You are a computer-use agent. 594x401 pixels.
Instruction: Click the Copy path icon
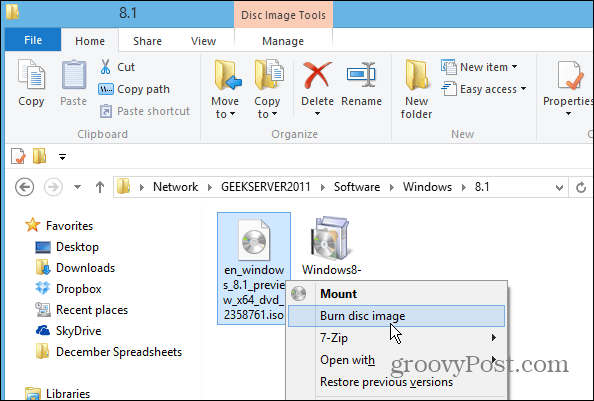coord(106,89)
